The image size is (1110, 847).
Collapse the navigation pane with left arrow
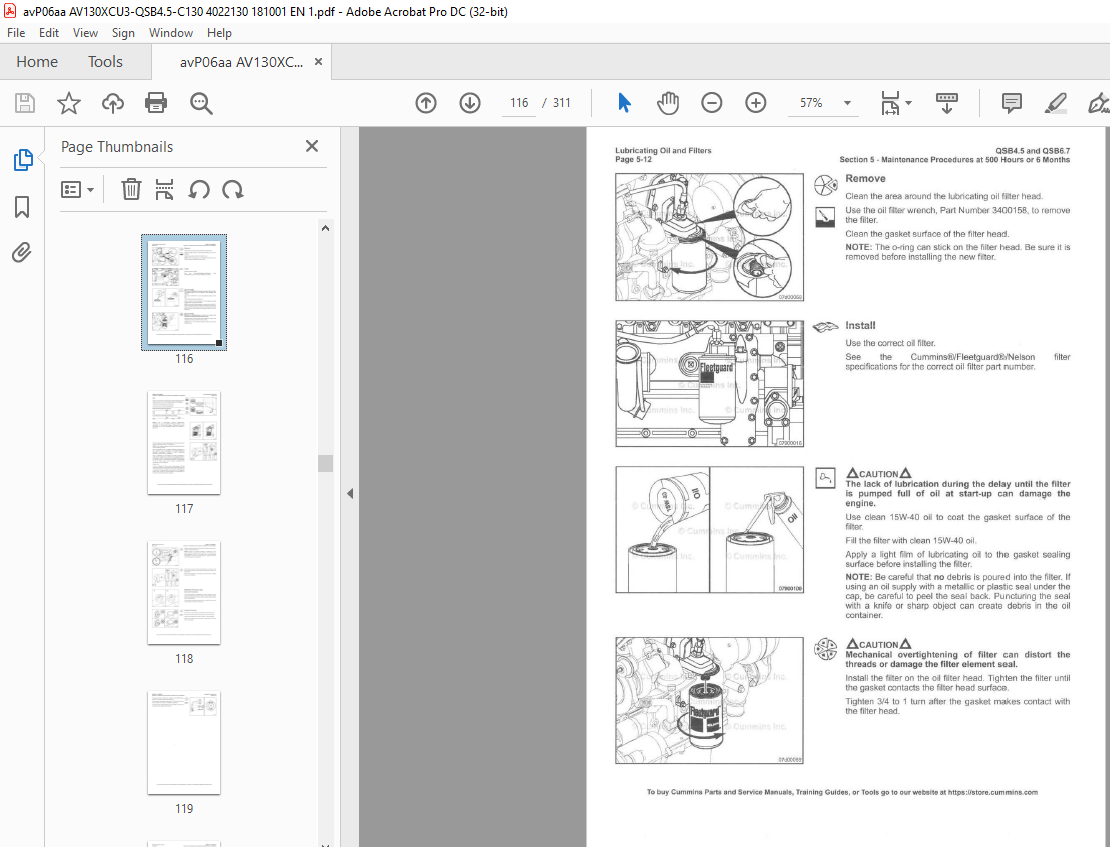point(350,494)
